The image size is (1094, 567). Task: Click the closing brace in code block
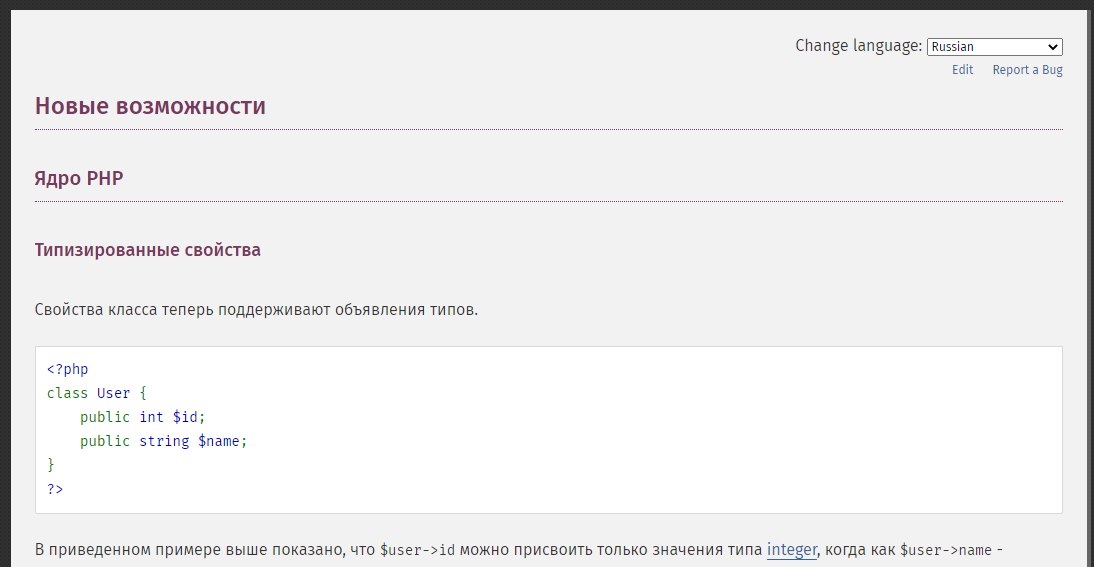tap(51, 465)
